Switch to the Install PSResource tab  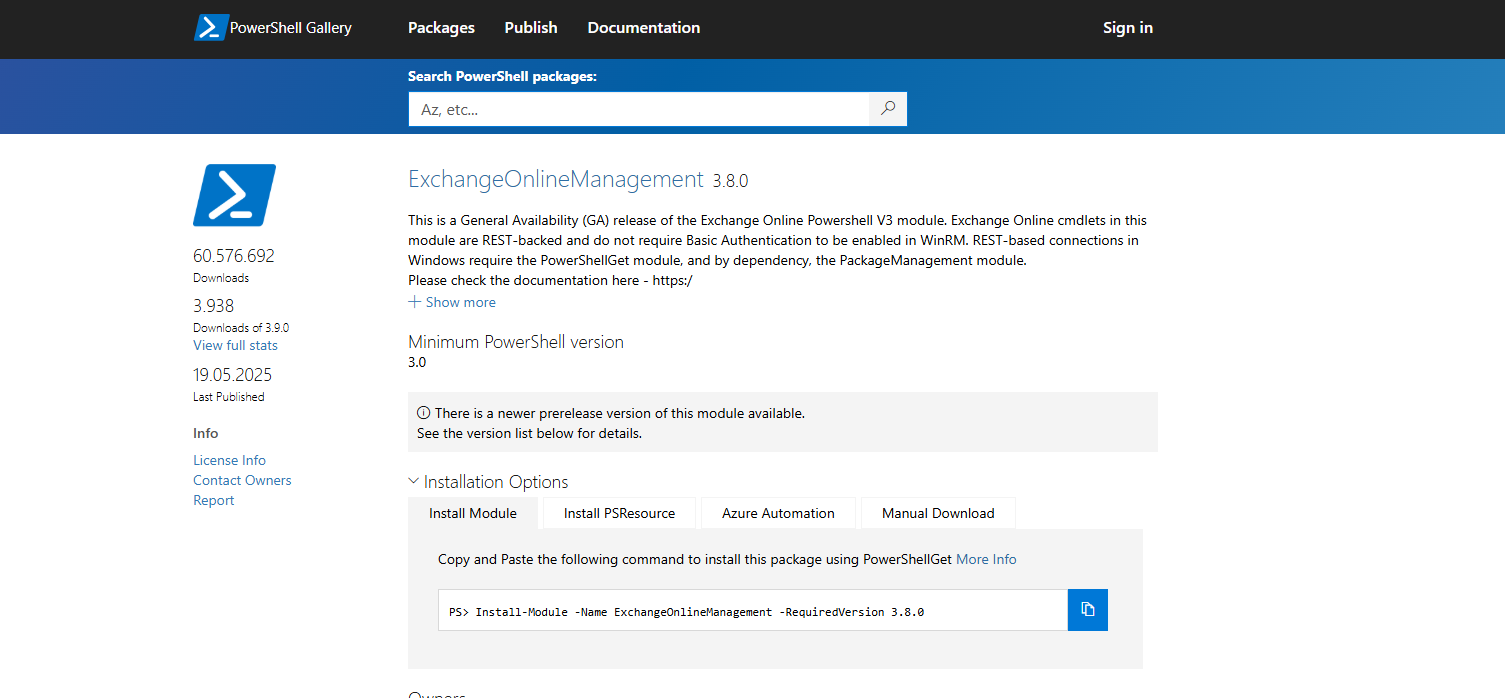point(619,513)
